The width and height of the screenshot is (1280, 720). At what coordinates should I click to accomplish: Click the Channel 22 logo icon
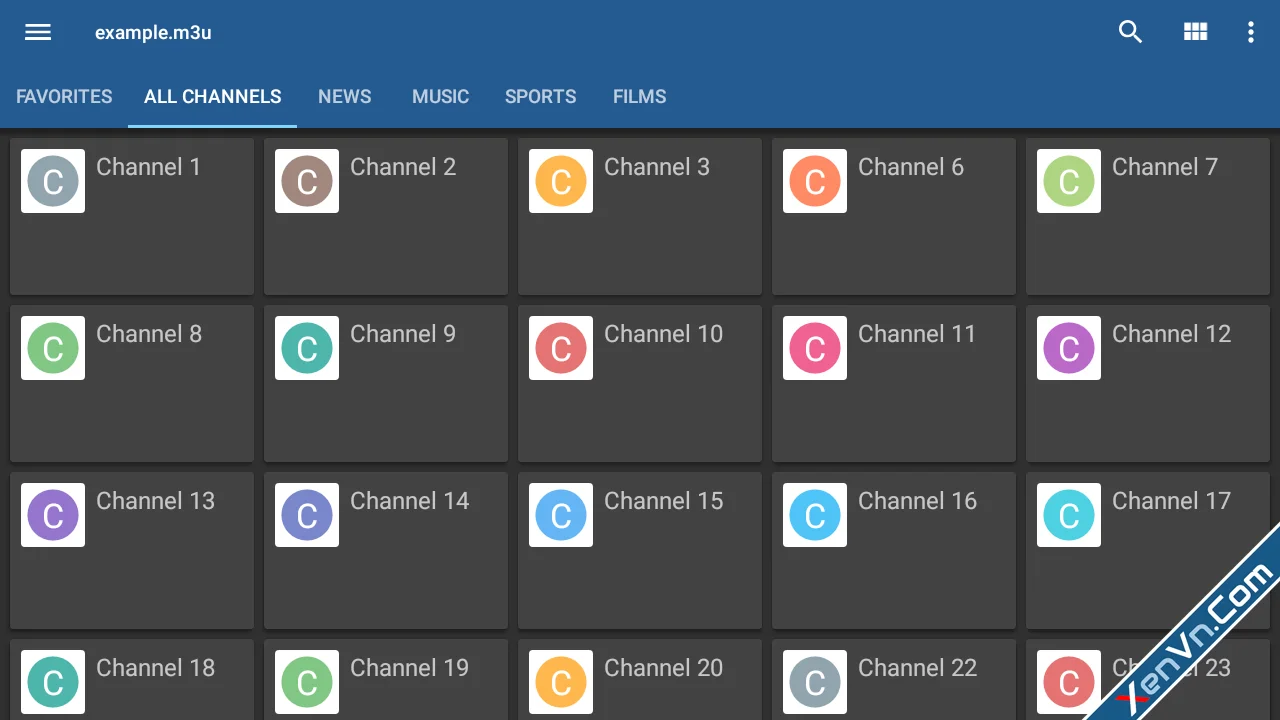click(x=815, y=682)
